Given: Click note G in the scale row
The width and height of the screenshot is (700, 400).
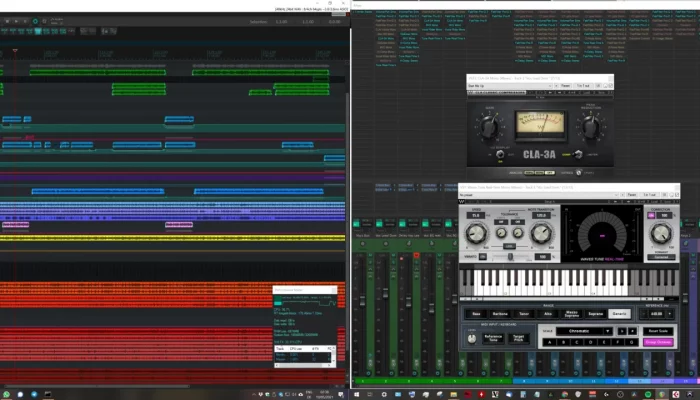Looking at the screenshot, I should tap(631, 342).
